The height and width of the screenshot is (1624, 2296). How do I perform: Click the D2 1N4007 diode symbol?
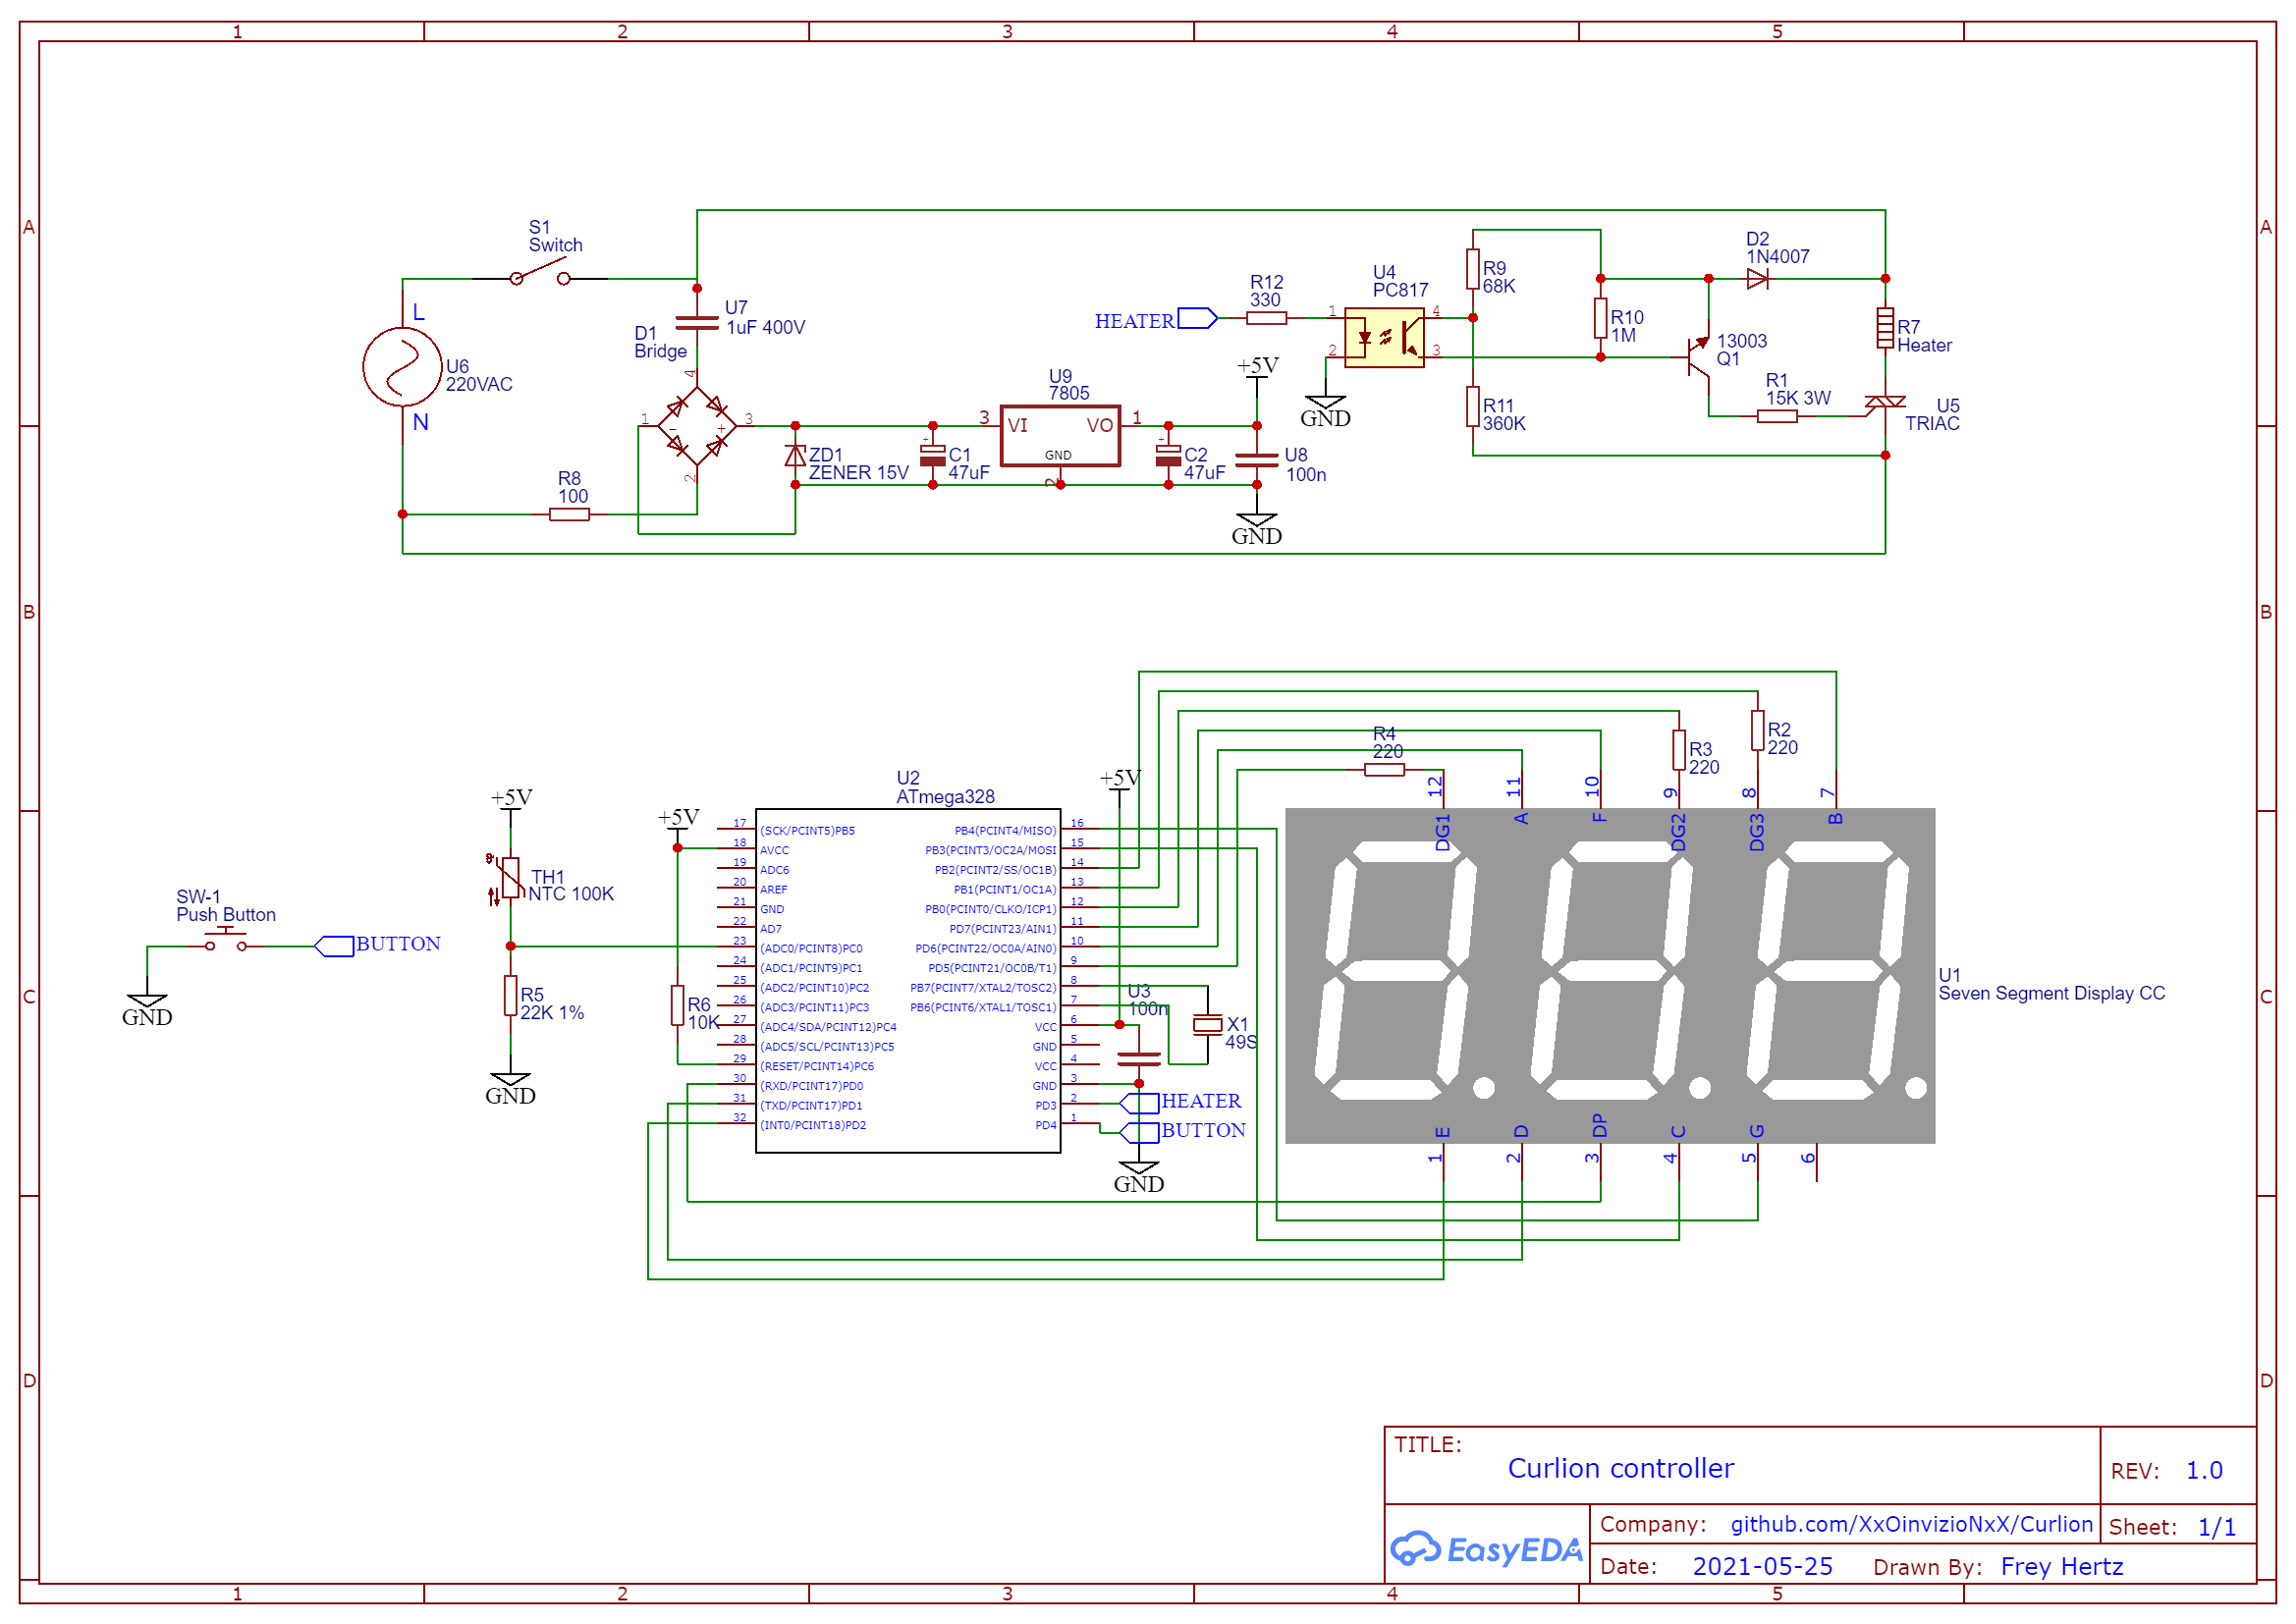coord(1757,279)
